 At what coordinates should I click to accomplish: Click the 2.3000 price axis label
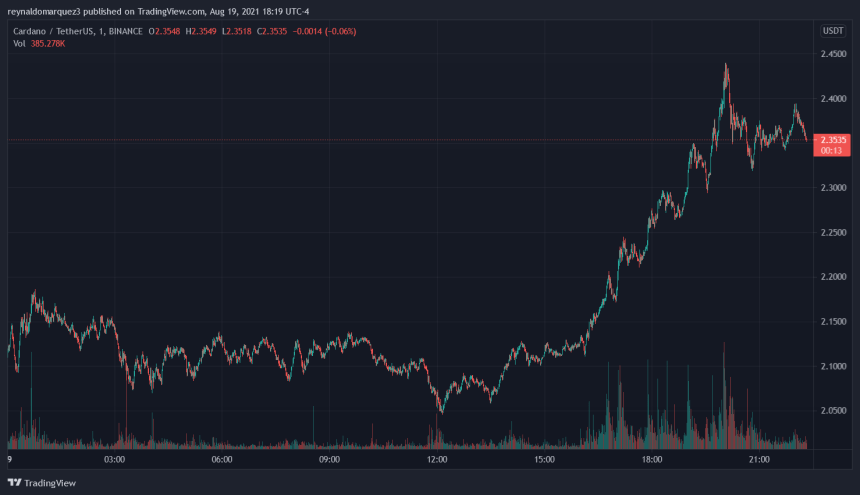(833, 188)
